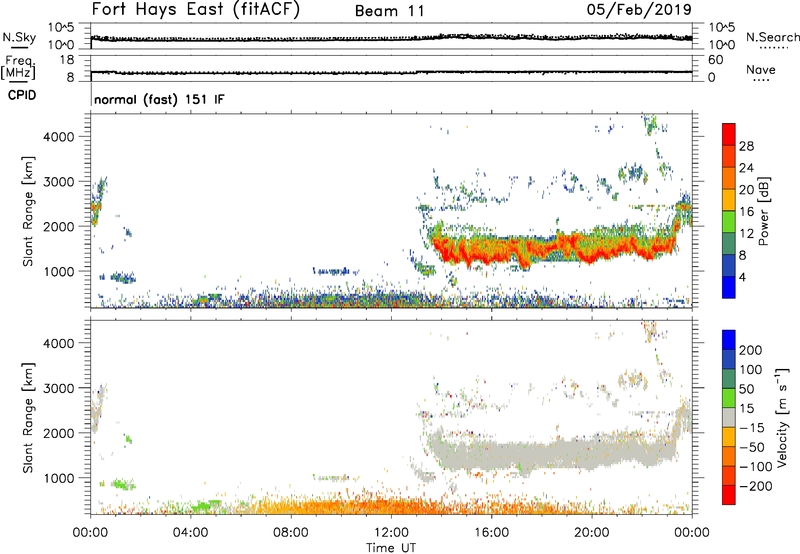Click the 'Fort Hays East (fitACF)' title
Image resolution: width=800 pixels, height=554 pixels.
[x=195, y=9]
